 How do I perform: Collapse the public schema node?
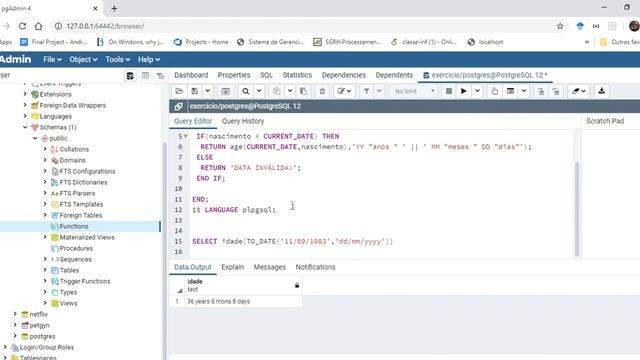click(35, 138)
